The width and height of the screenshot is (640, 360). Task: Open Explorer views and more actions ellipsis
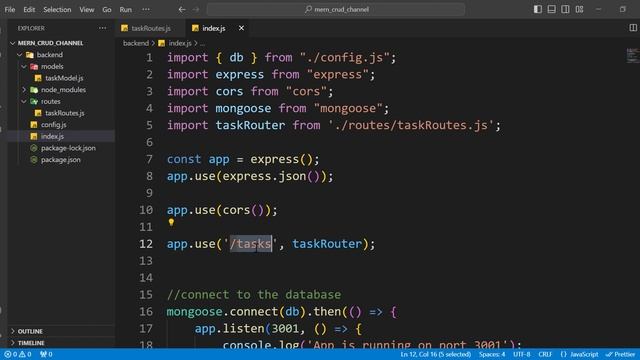pyautogui.click(x=102, y=28)
